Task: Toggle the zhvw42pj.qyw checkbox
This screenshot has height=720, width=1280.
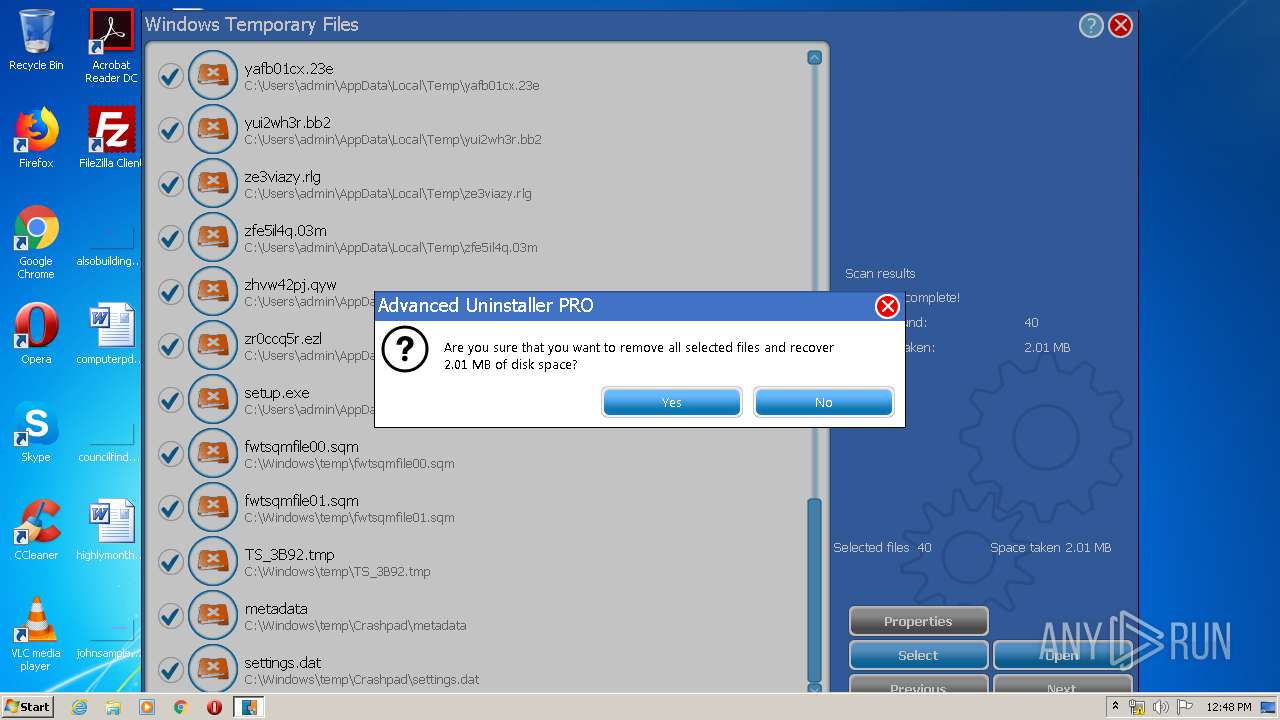Action: tap(171, 292)
